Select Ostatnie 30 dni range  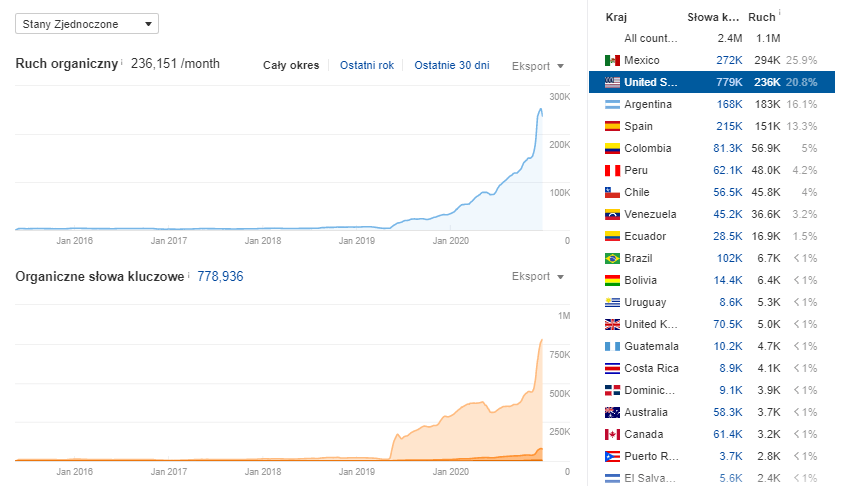(x=452, y=66)
